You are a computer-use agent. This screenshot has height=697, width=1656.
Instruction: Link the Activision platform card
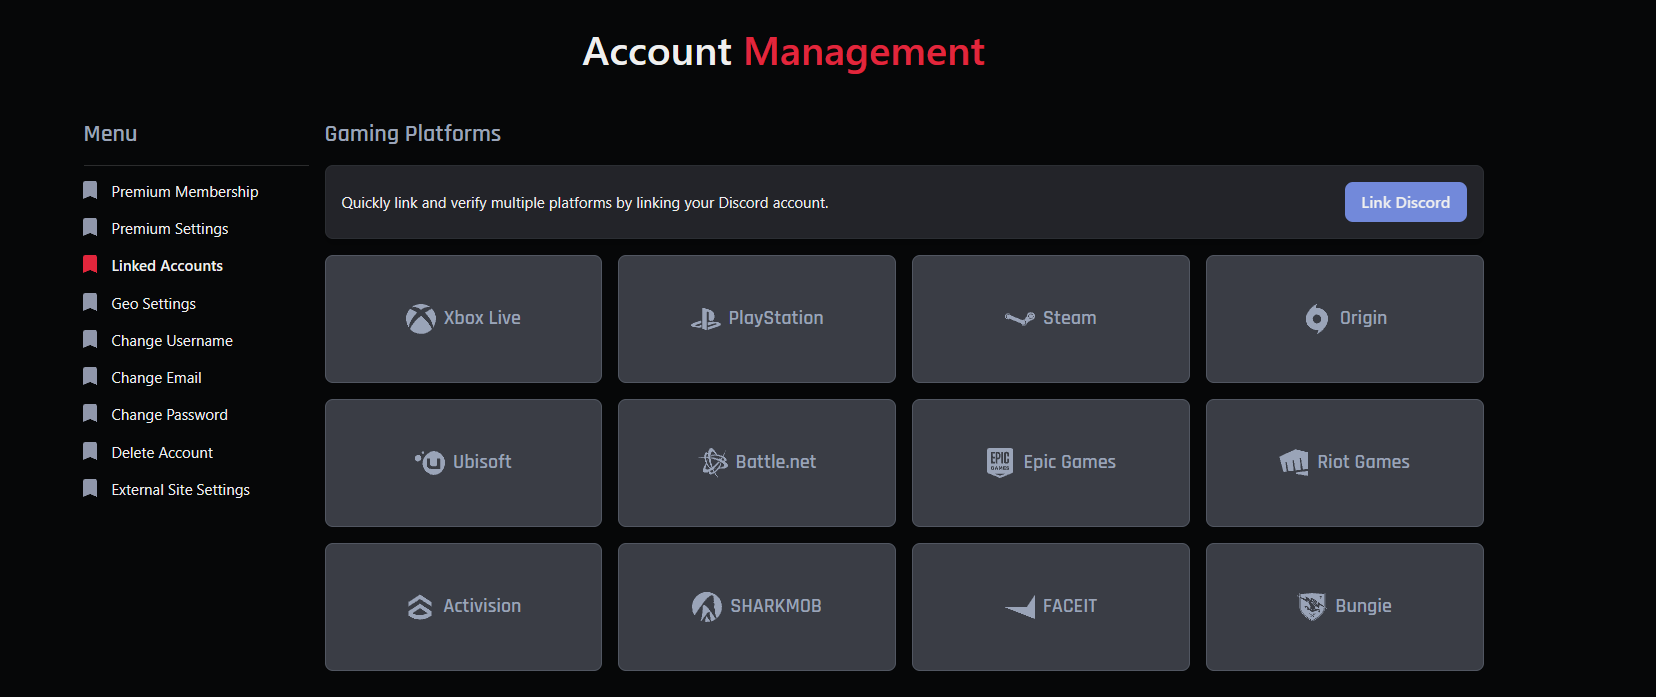(463, 607)
